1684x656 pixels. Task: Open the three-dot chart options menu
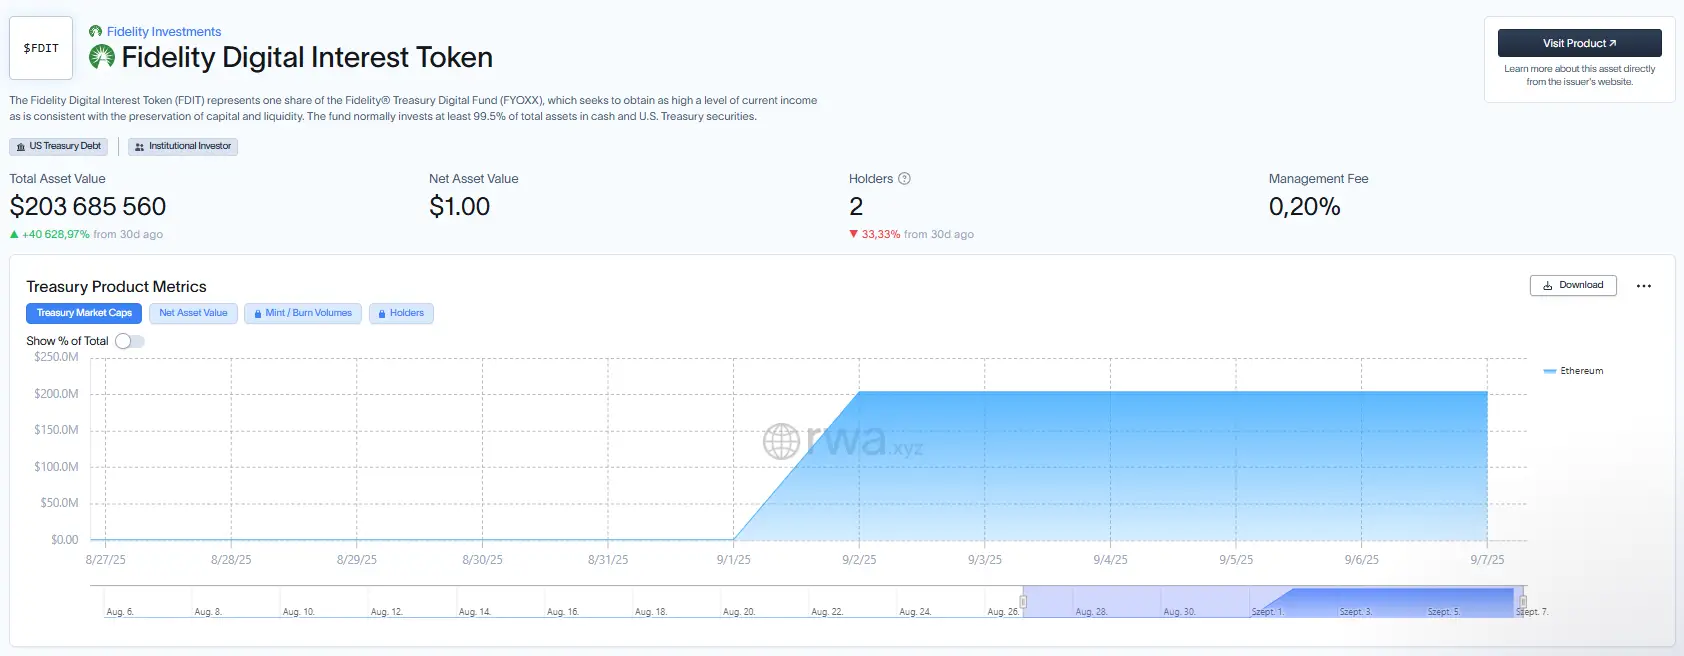pyautogui.click(x=1644, y=286)
